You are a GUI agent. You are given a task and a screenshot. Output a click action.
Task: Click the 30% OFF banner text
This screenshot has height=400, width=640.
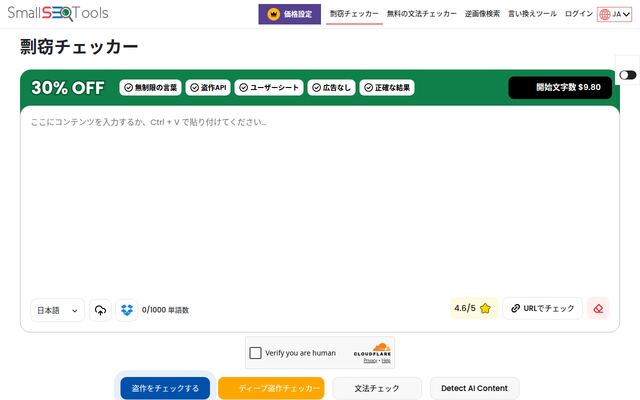(x=68, y=88)
